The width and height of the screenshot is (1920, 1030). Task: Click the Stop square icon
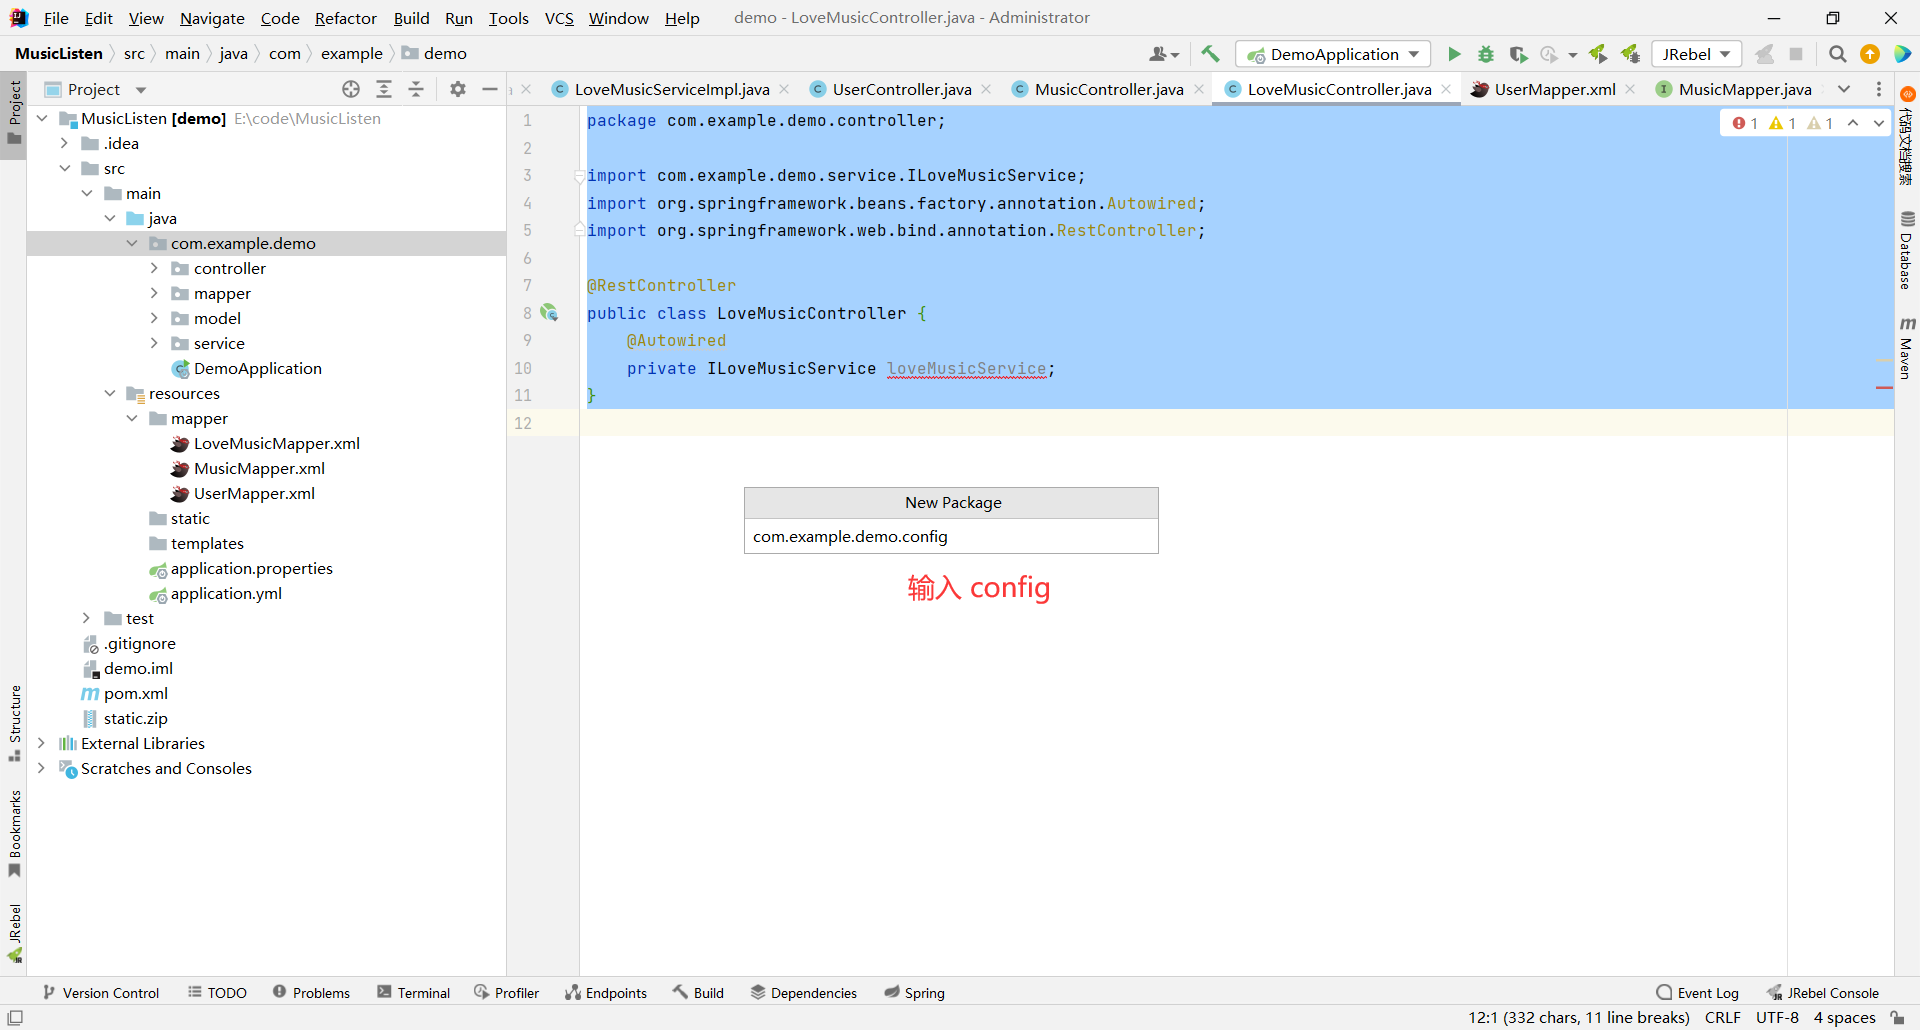pyautogui.click(x=1796, y=54)
